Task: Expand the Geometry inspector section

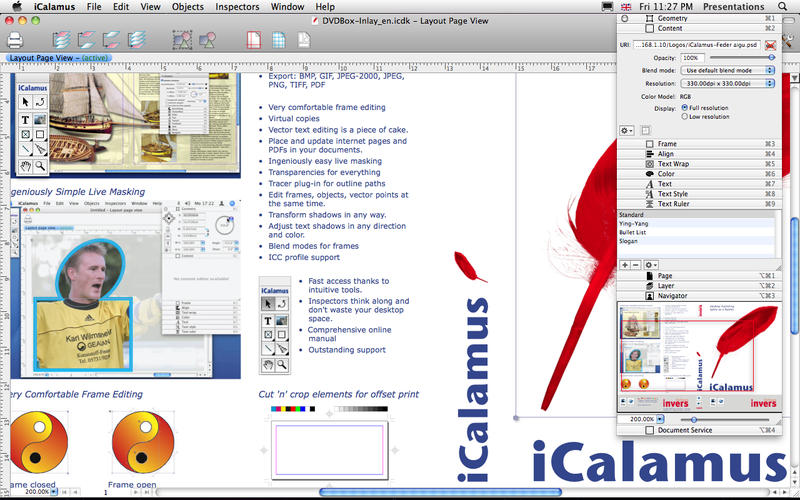Action: click(698, 18)
